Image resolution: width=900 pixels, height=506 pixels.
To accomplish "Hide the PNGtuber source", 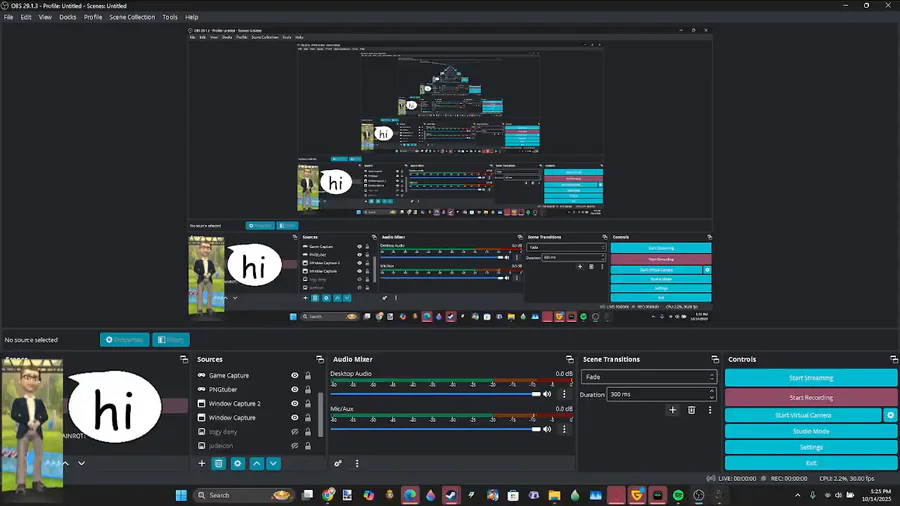I will coord(294,390).
